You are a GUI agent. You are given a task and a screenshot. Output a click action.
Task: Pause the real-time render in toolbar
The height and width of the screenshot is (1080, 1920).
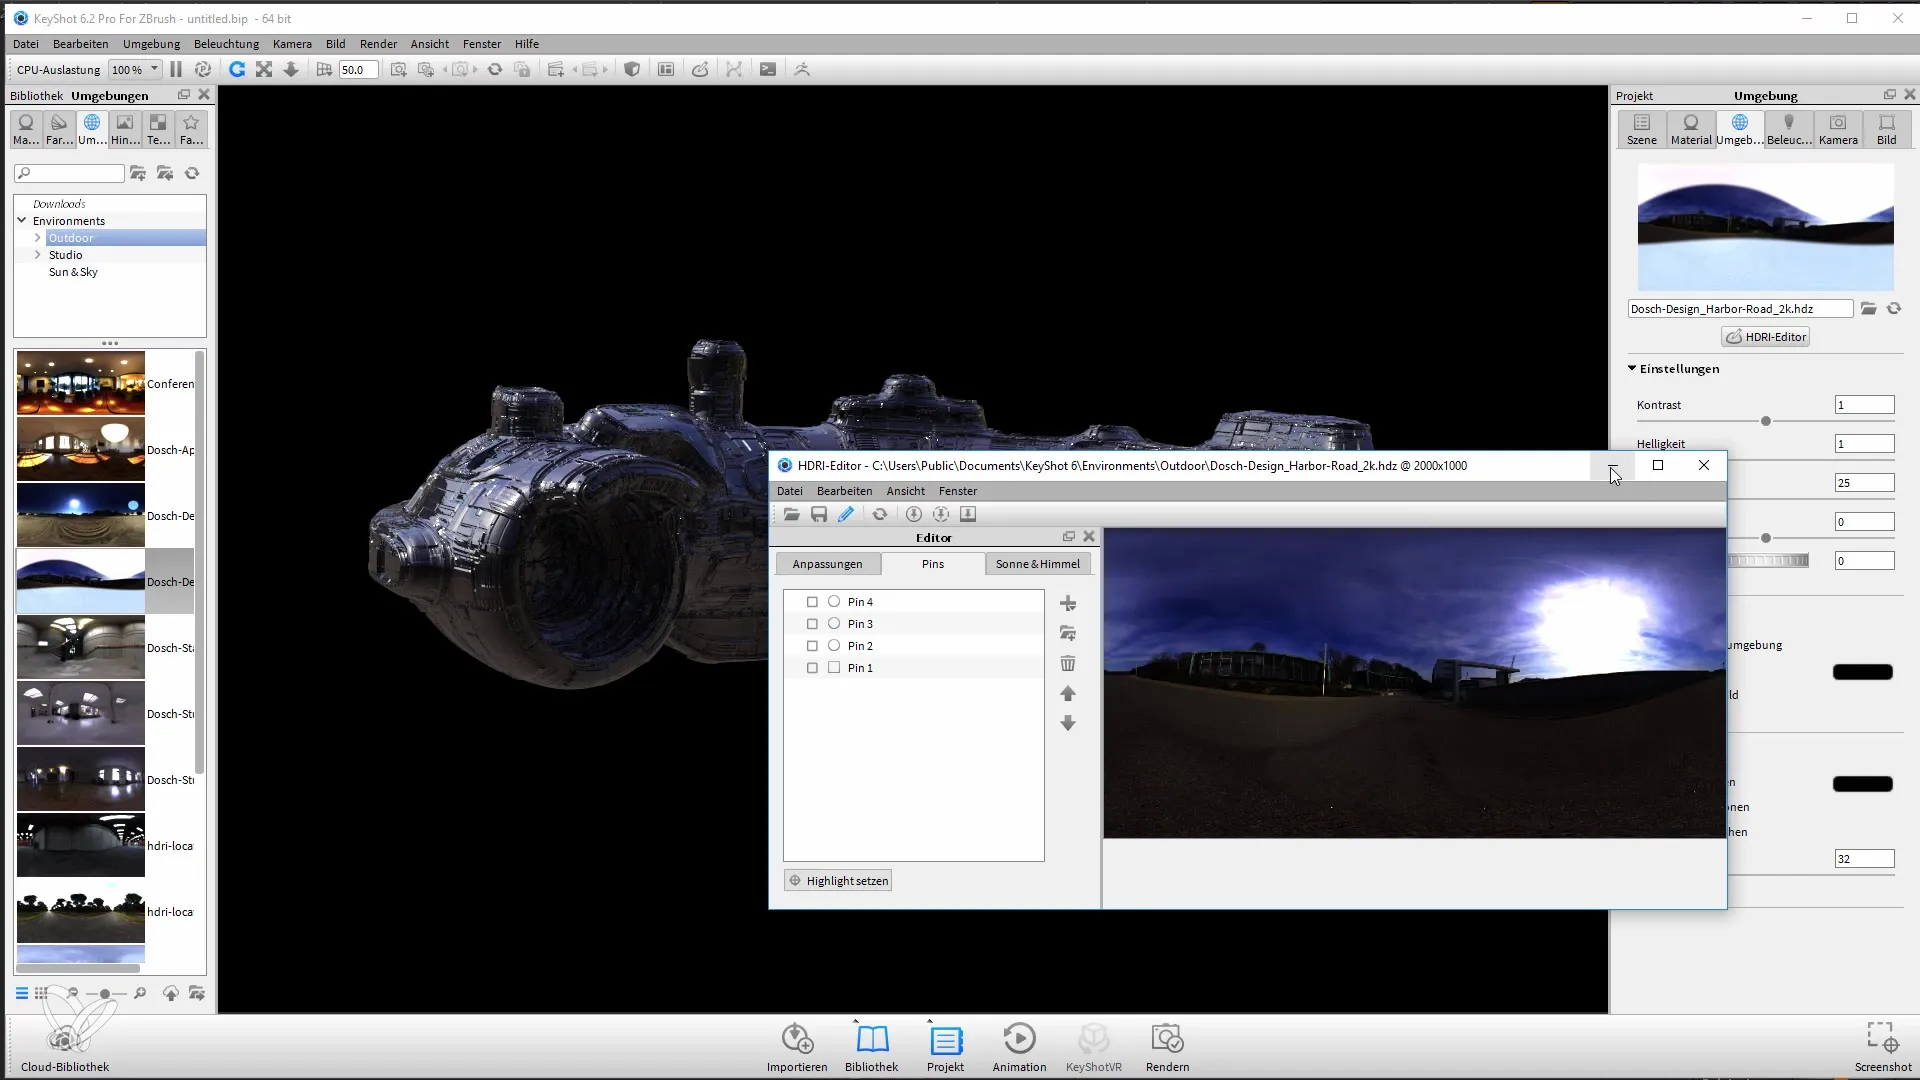[x=176, y=69]
